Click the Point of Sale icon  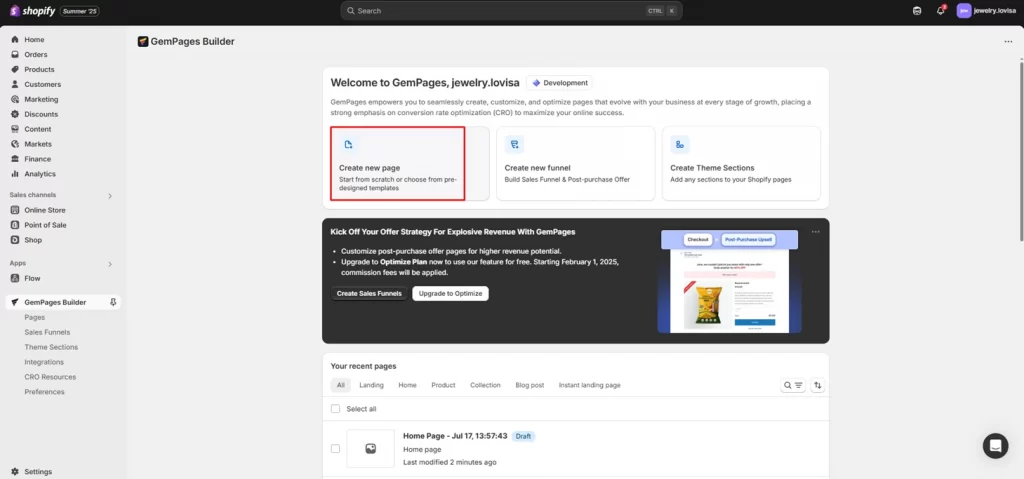[x=14, y=225]
